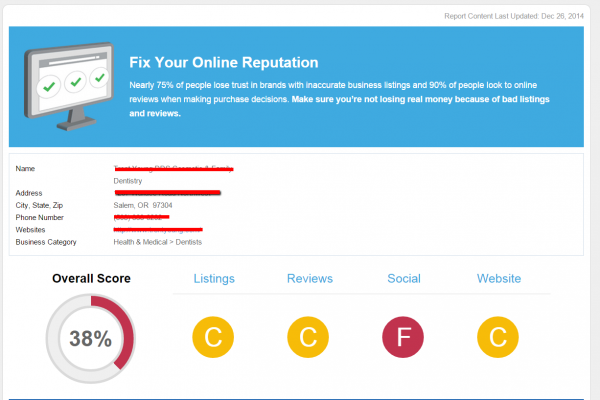Click the Business Category label

click(x=46, y=242)
